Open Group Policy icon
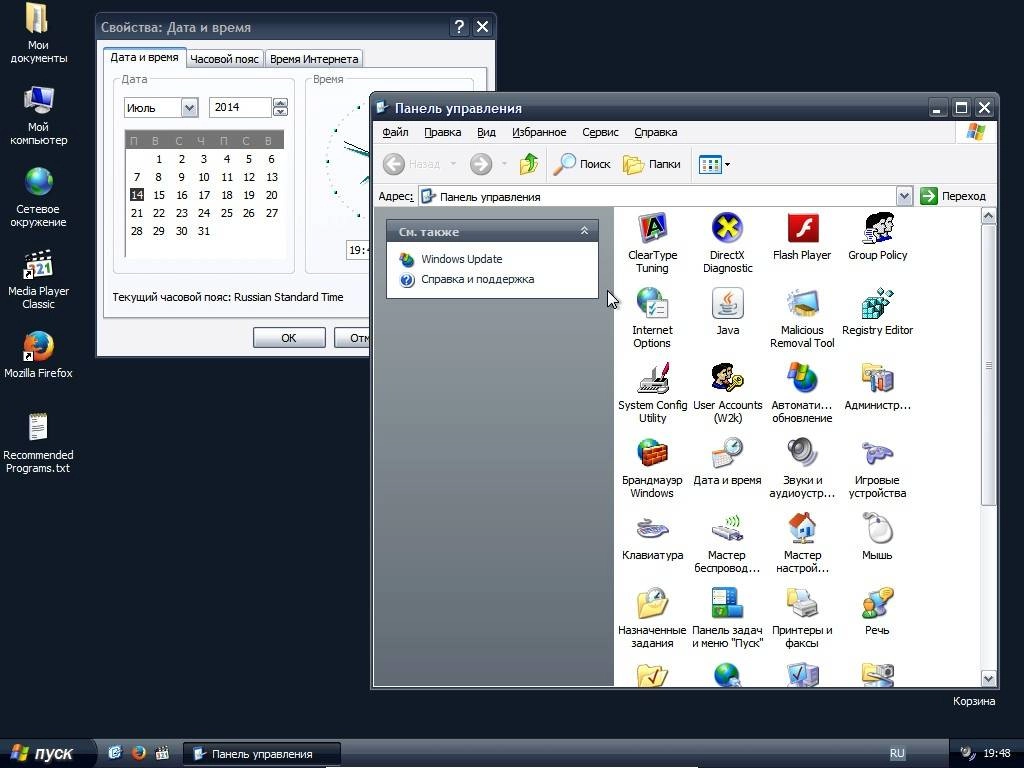The height and width of the screenshot is (768, 1024). (877, 237)
